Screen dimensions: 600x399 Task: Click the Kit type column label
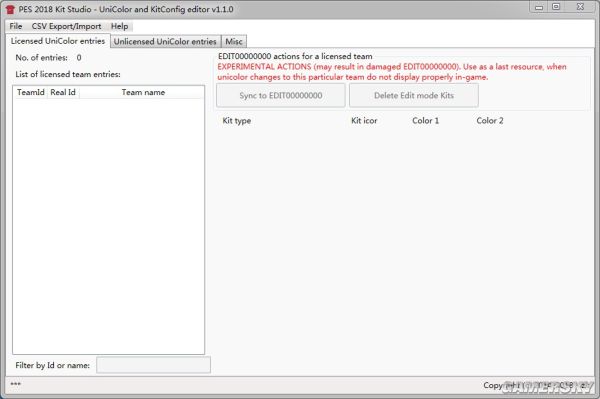[237, 121]
